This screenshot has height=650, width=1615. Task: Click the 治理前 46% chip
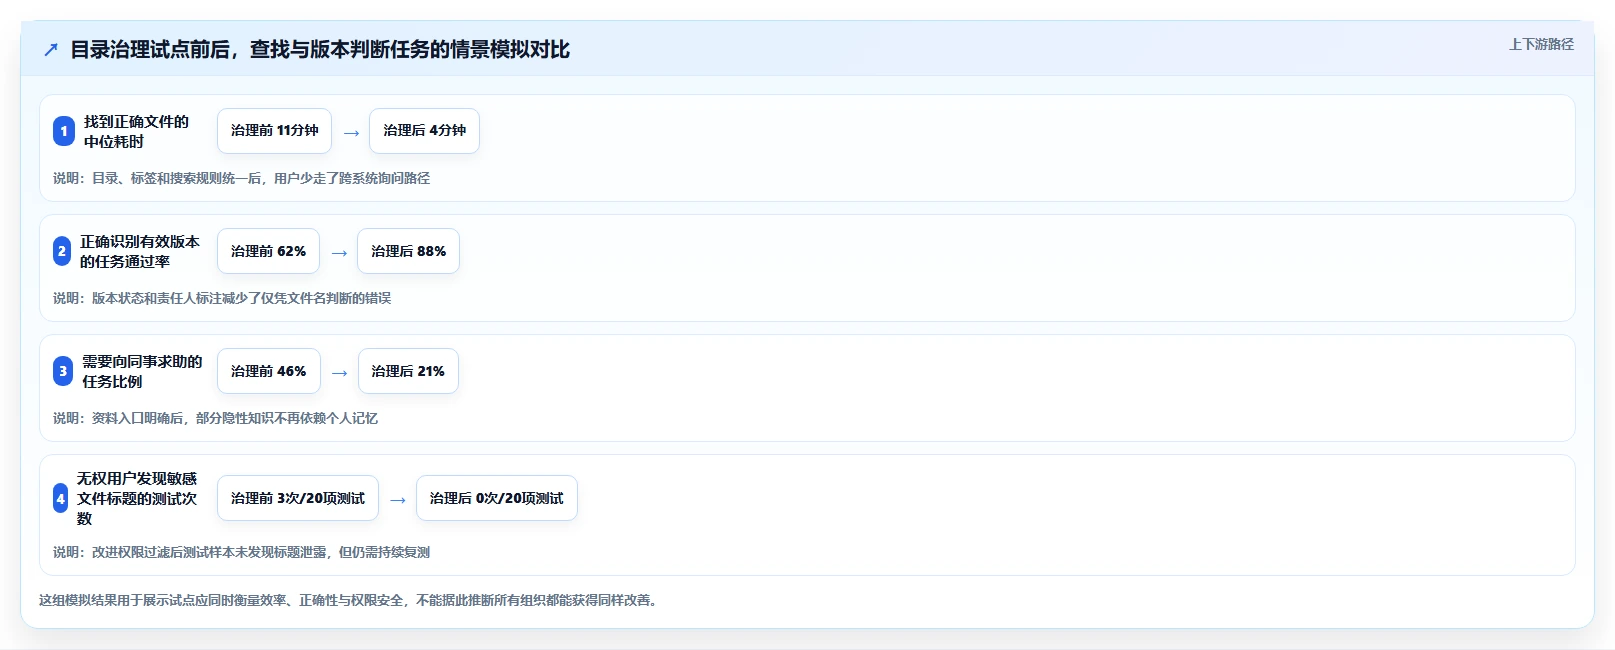(268, 371)
